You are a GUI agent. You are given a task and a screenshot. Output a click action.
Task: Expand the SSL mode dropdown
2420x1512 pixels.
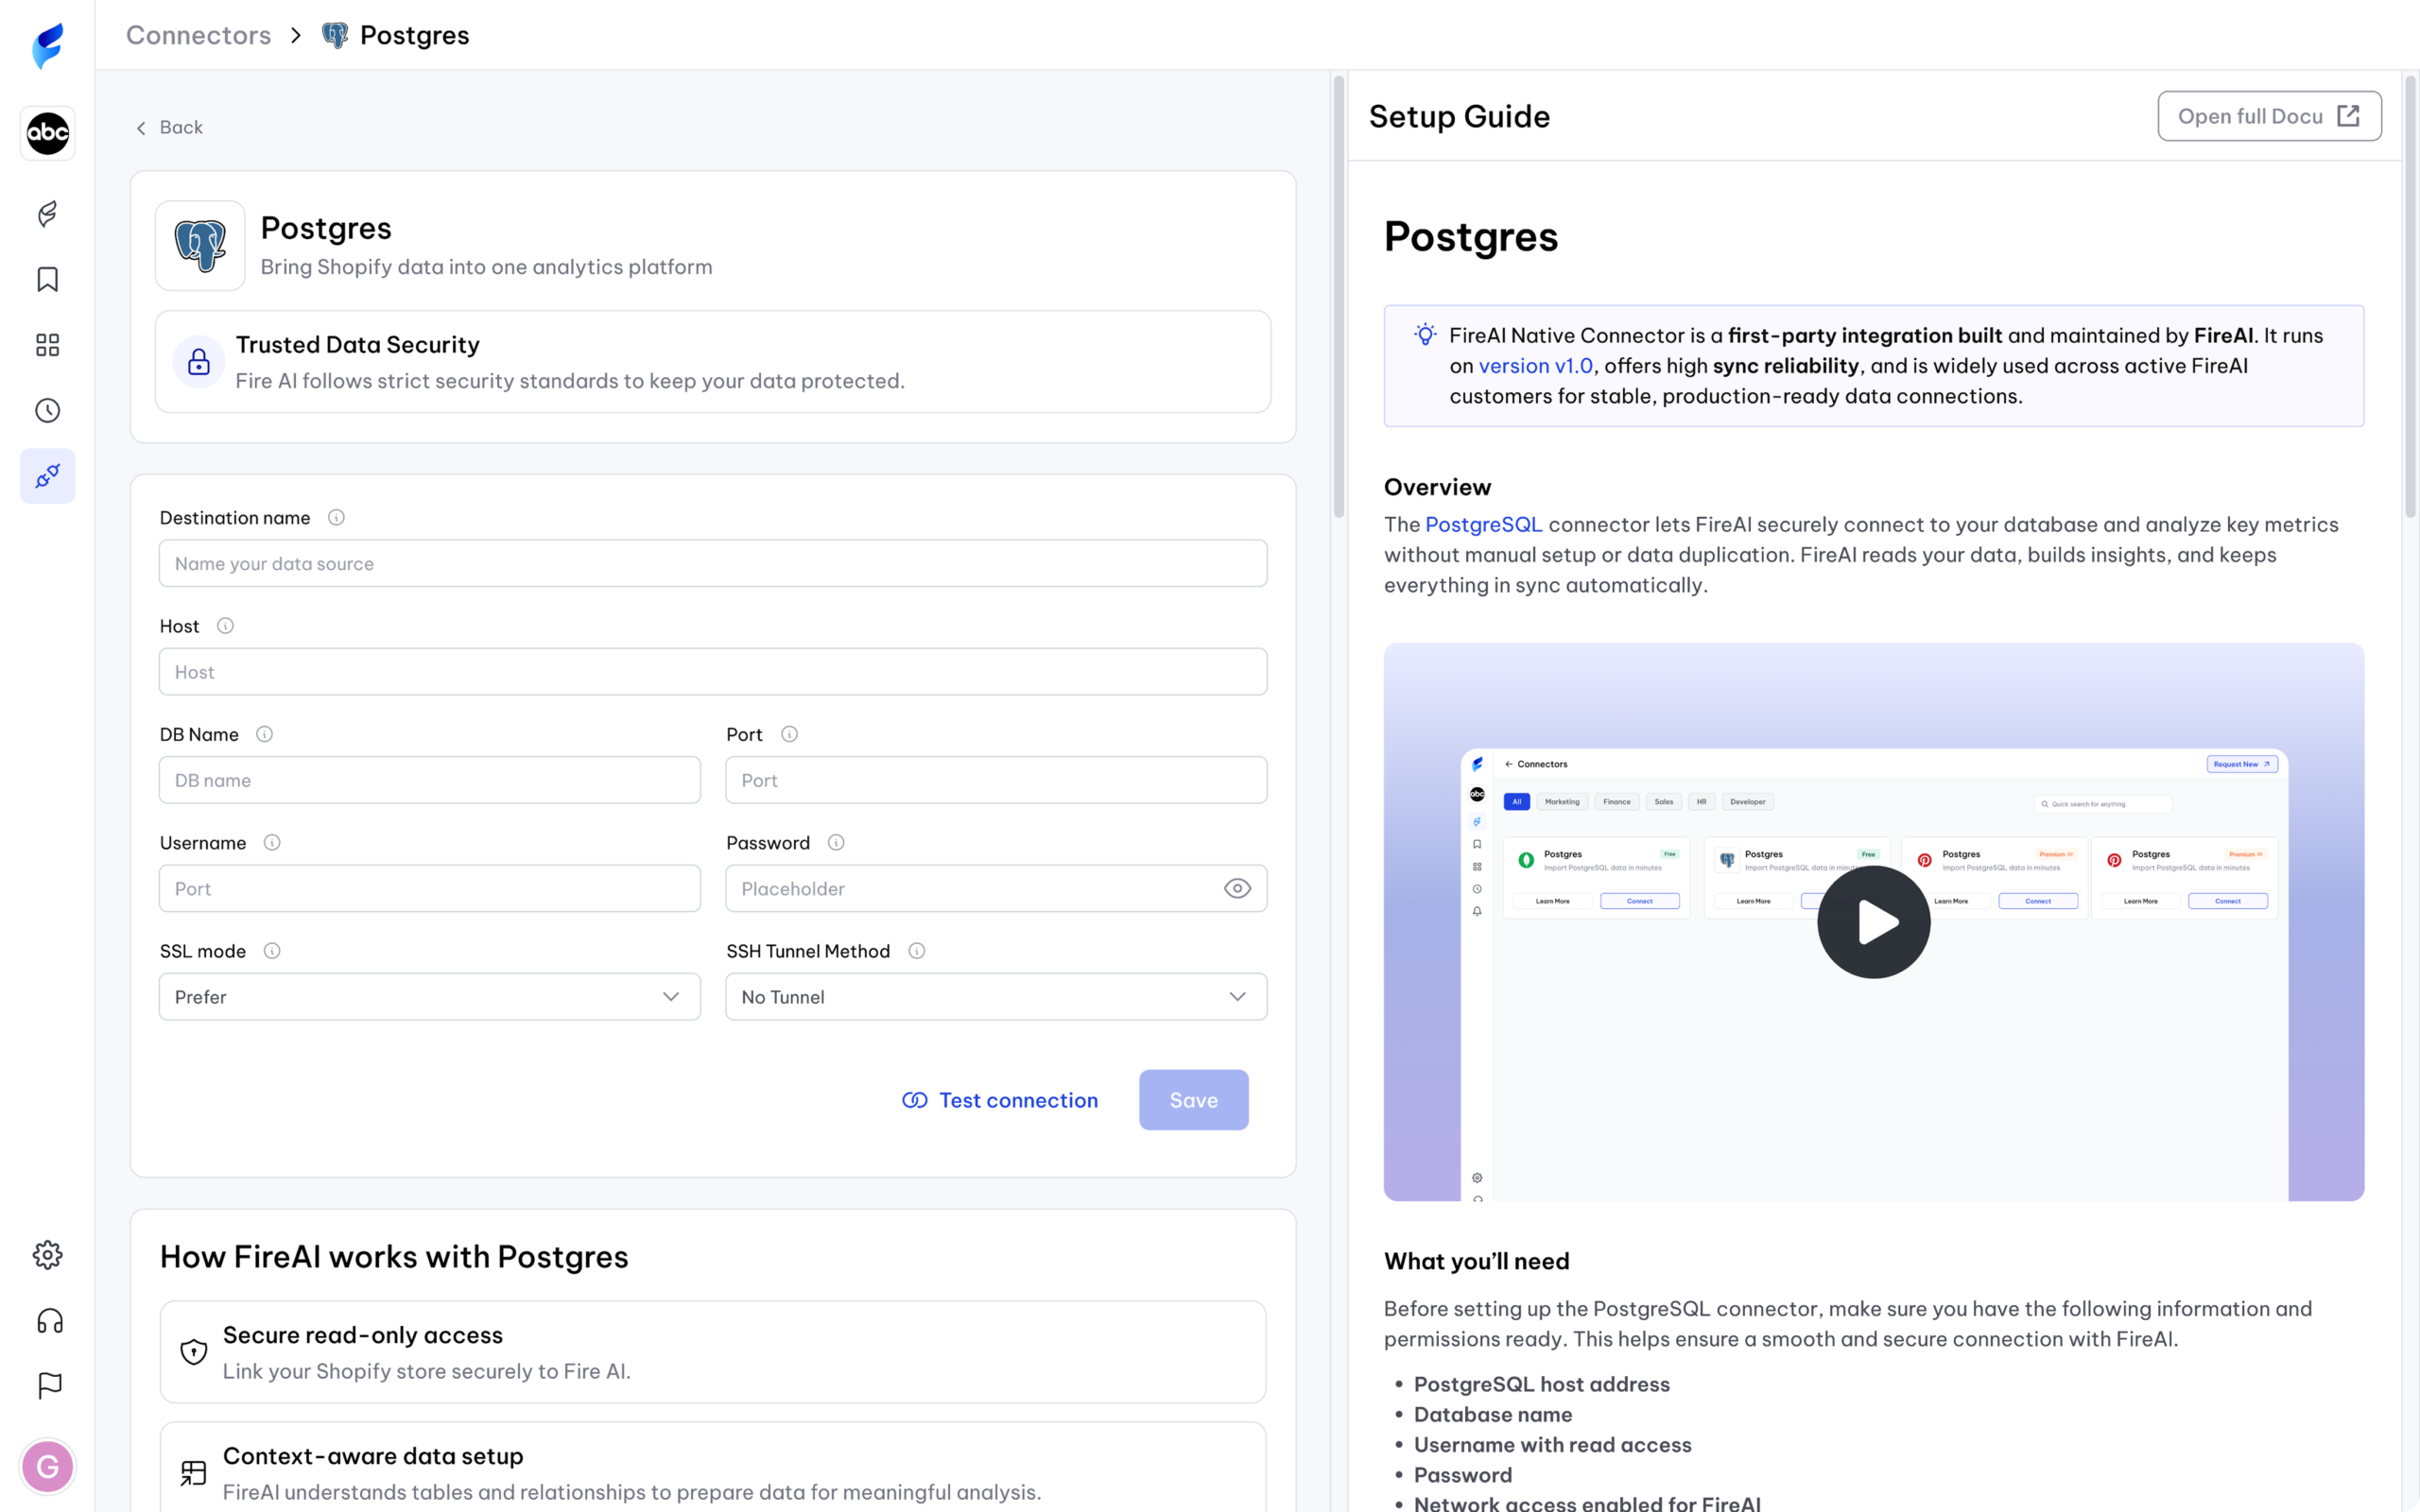(x=429, y=997)
